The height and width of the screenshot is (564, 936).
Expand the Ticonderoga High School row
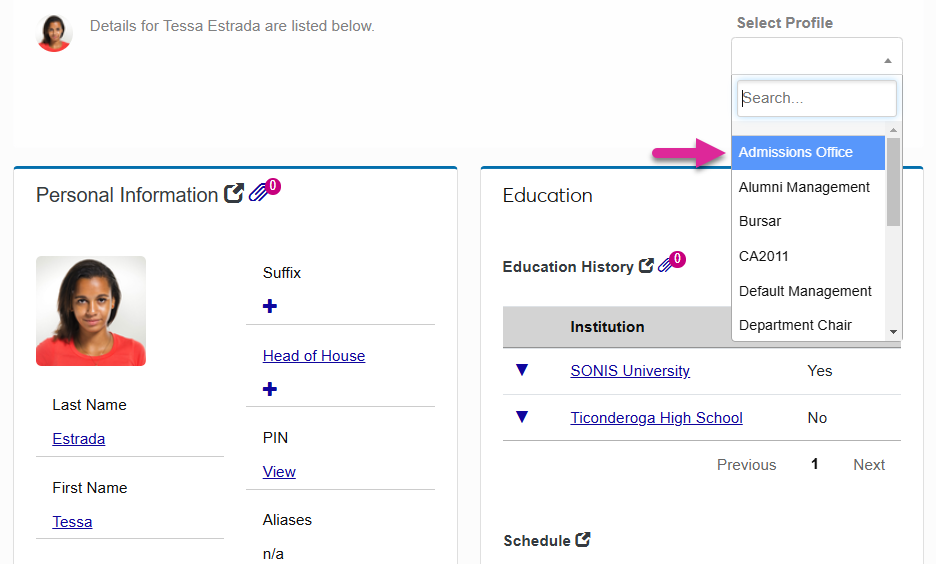pos(521,417)
